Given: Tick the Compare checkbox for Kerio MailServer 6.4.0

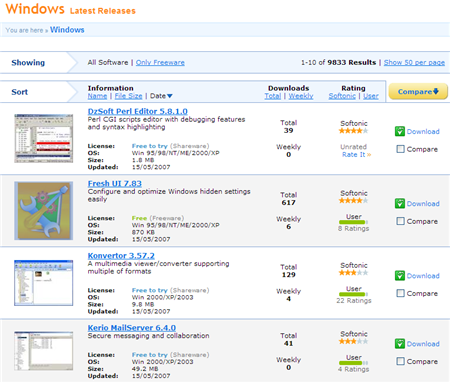Looking at the screenshot, I should pyautogui.click(x=400, y=361).
